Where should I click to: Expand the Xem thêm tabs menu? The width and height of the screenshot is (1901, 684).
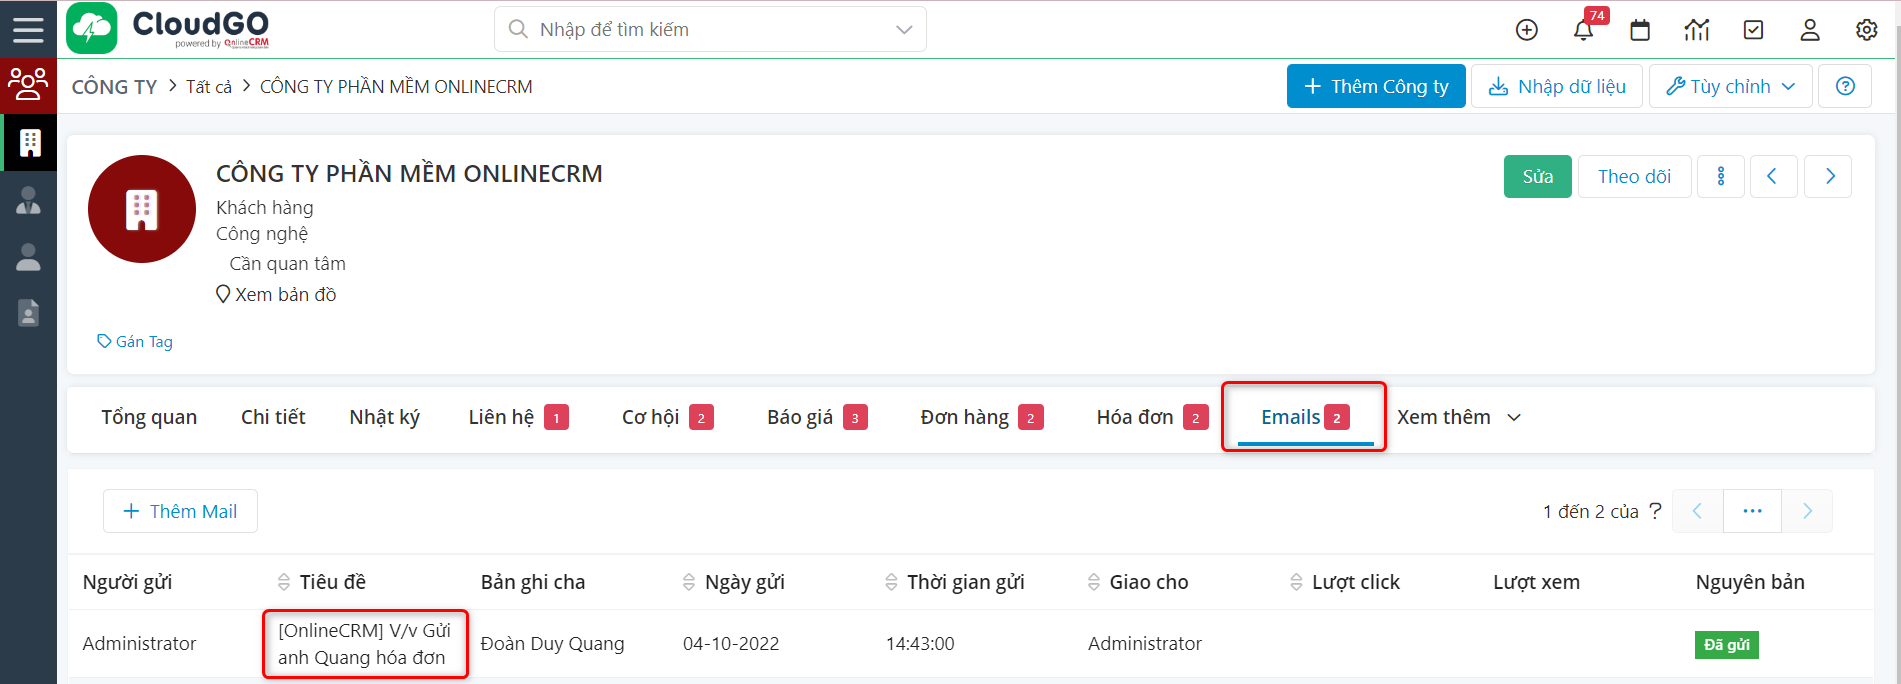pos(1458,417)
